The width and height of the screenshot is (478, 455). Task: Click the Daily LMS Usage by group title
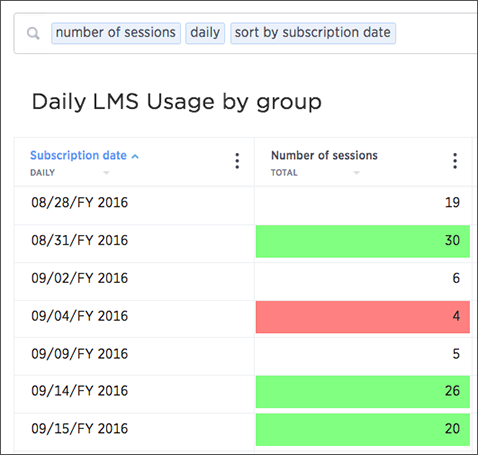(177, 102)
